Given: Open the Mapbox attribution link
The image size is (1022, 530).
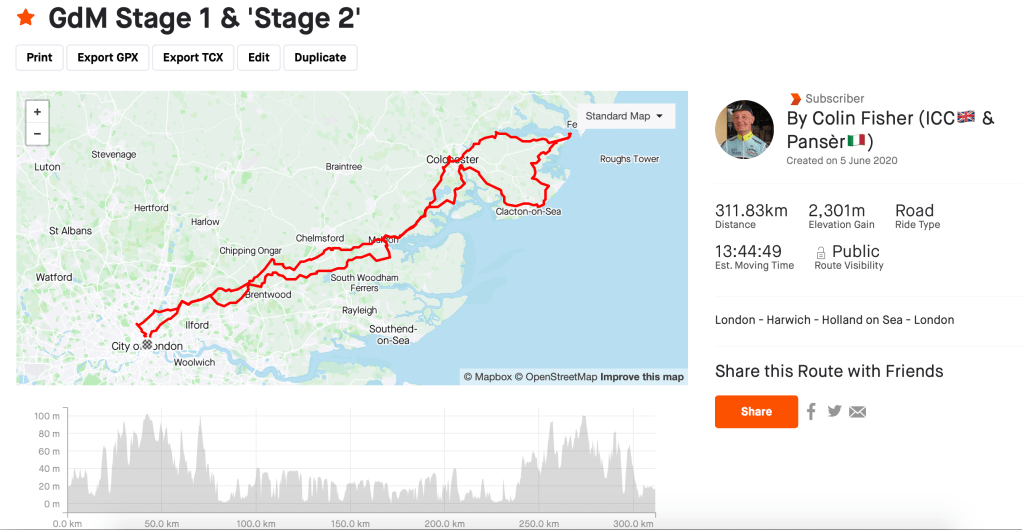Looking at the screenshot, I should tap(492, 377).
